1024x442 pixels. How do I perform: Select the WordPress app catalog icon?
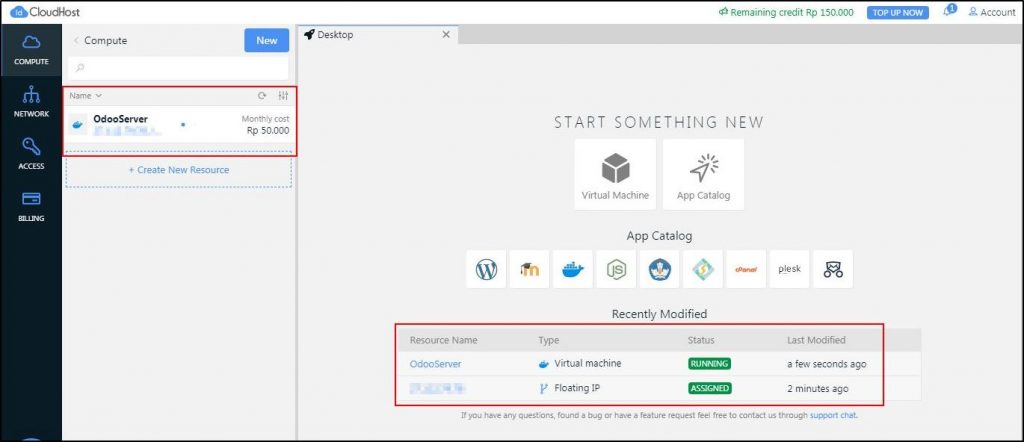[486, 269]
